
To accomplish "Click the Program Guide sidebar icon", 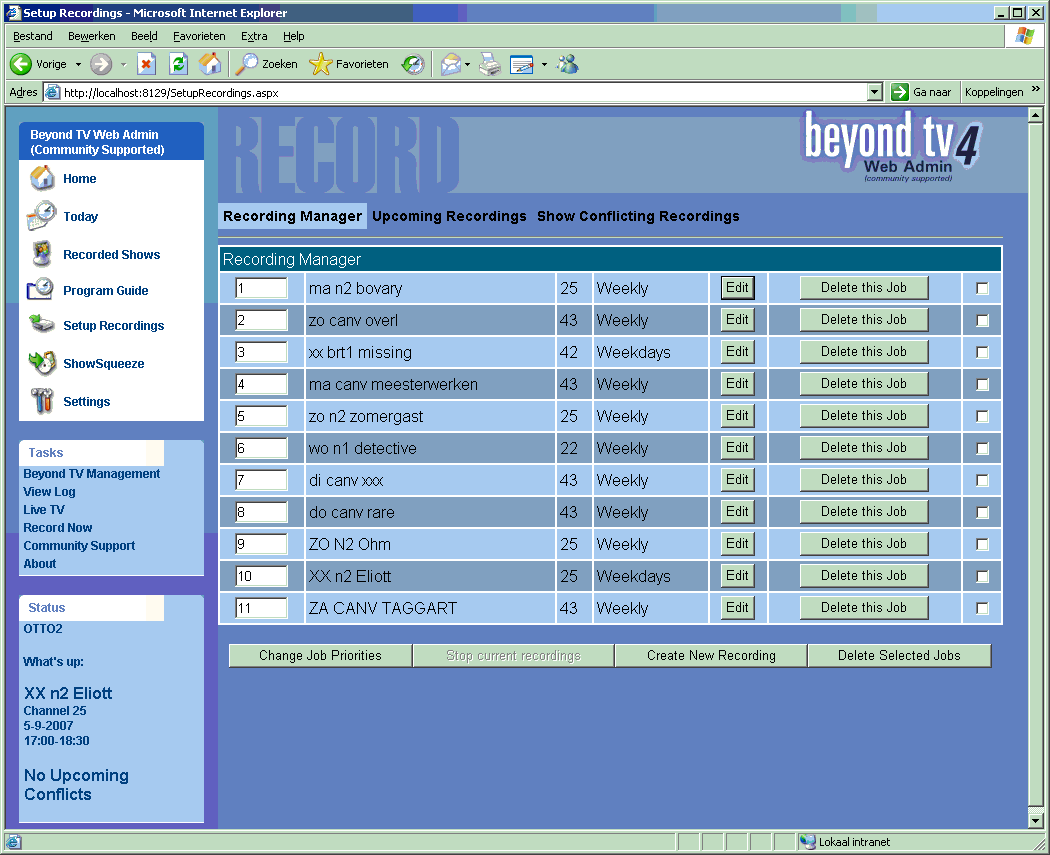I will pyautogui.click(x=40, y=289).
